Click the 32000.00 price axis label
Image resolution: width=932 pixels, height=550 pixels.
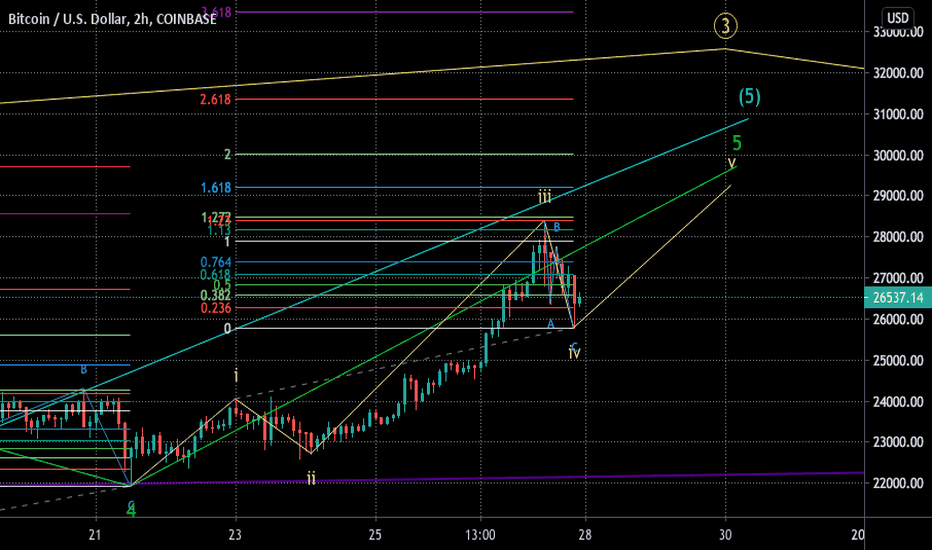pos(898,73)
